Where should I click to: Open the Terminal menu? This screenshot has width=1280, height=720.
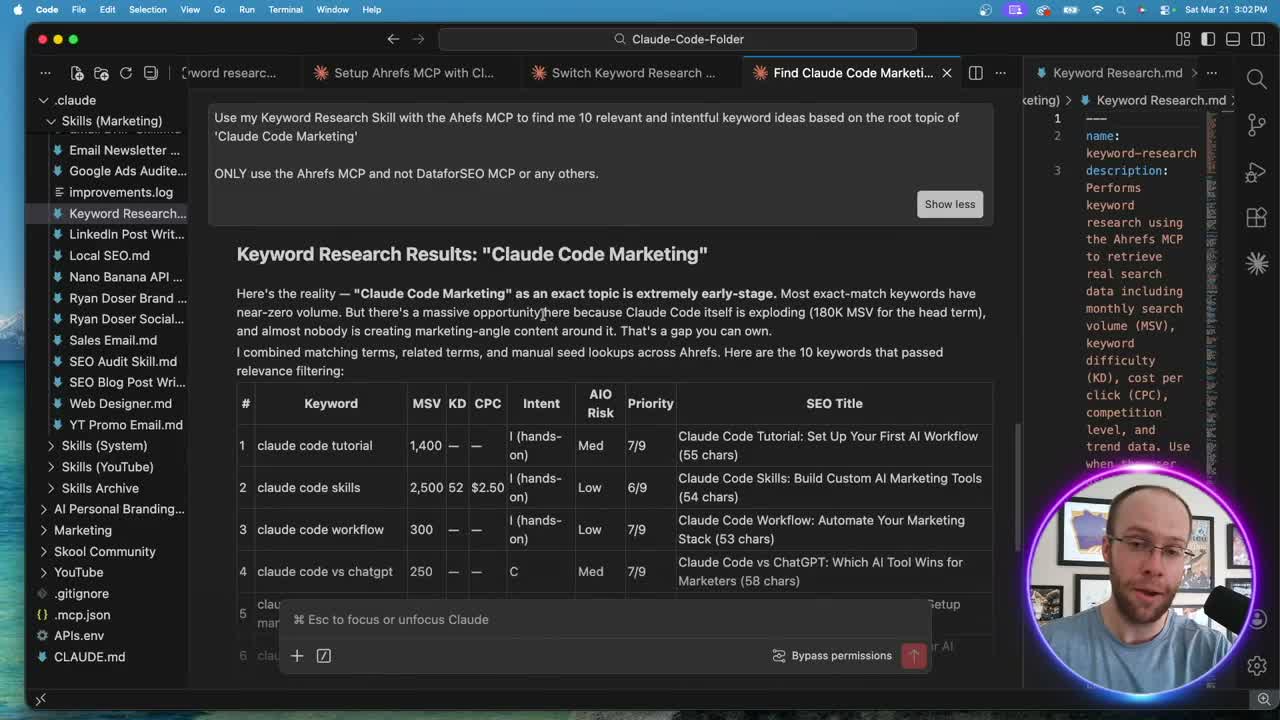(285, 10)
